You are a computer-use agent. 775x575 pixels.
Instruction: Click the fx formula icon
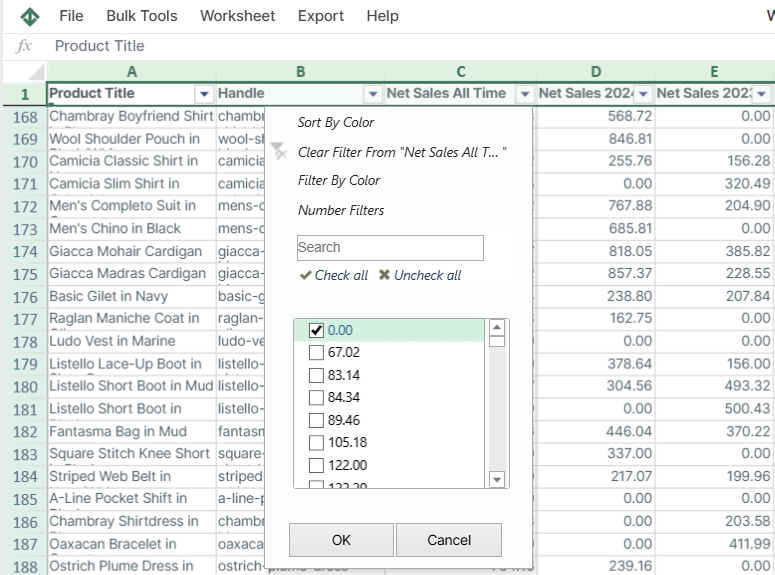pyautogui.click(x=24, y=46)
